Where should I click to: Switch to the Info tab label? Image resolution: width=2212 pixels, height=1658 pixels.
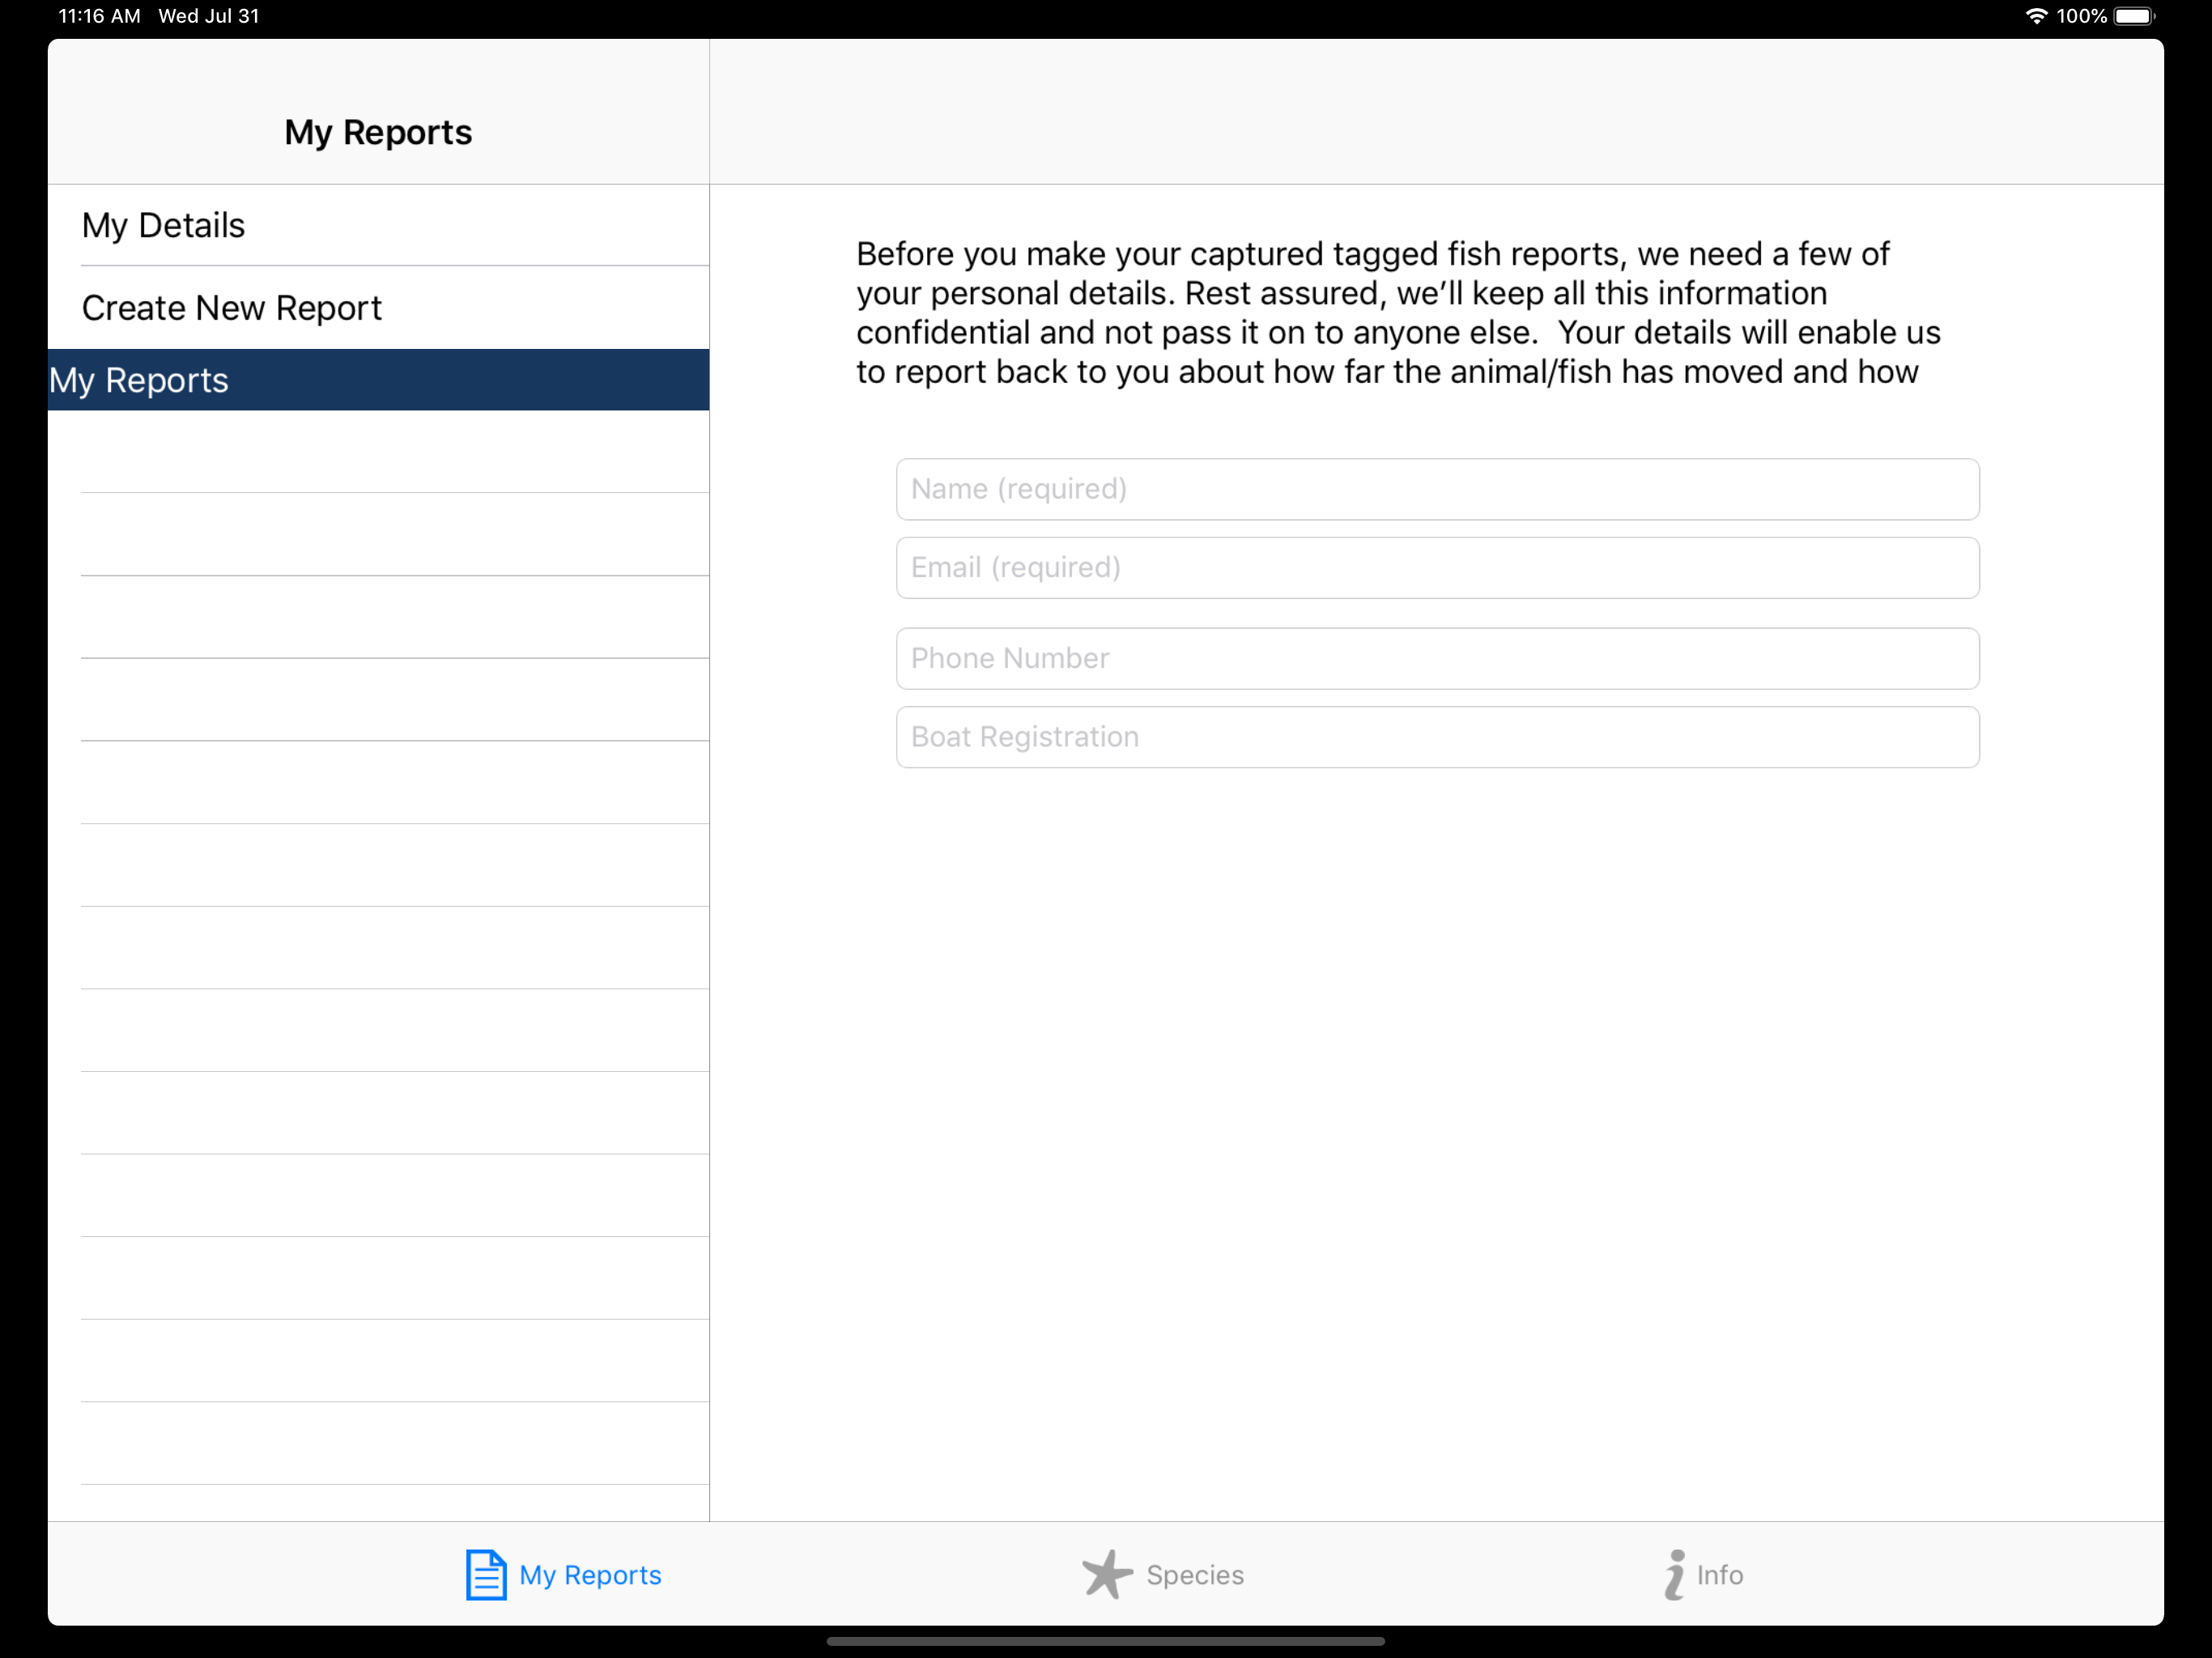click(1720, 1575)
